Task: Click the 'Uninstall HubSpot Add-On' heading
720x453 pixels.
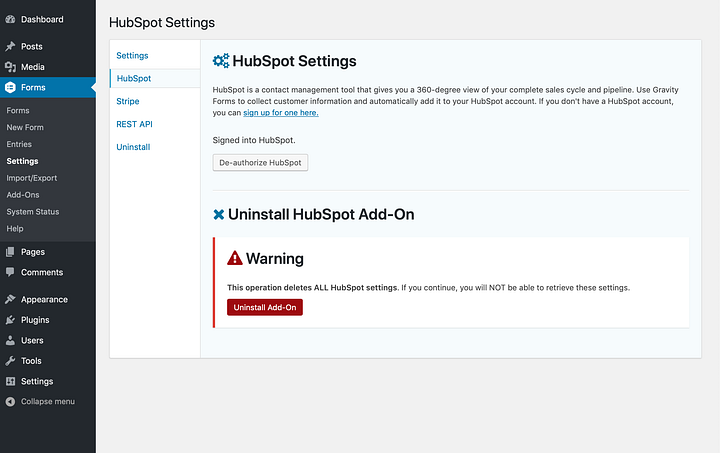Action: tap(321, 214)
